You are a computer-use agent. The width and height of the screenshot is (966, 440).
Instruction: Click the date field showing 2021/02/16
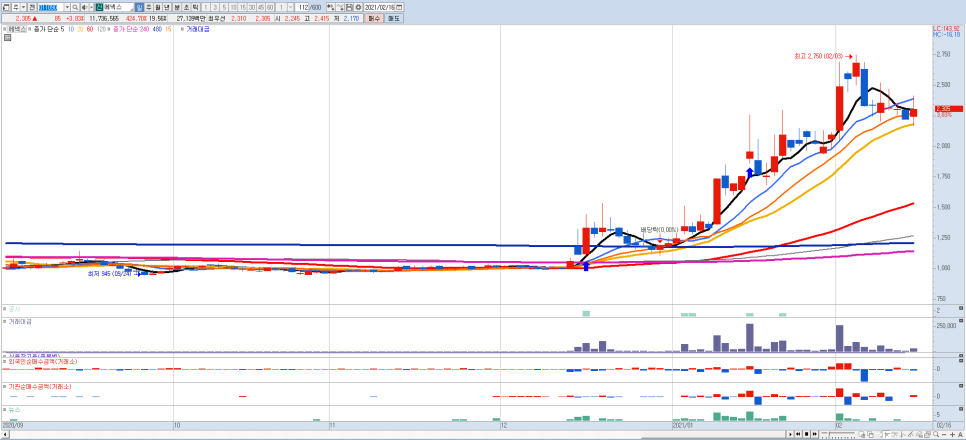(379, 7)
